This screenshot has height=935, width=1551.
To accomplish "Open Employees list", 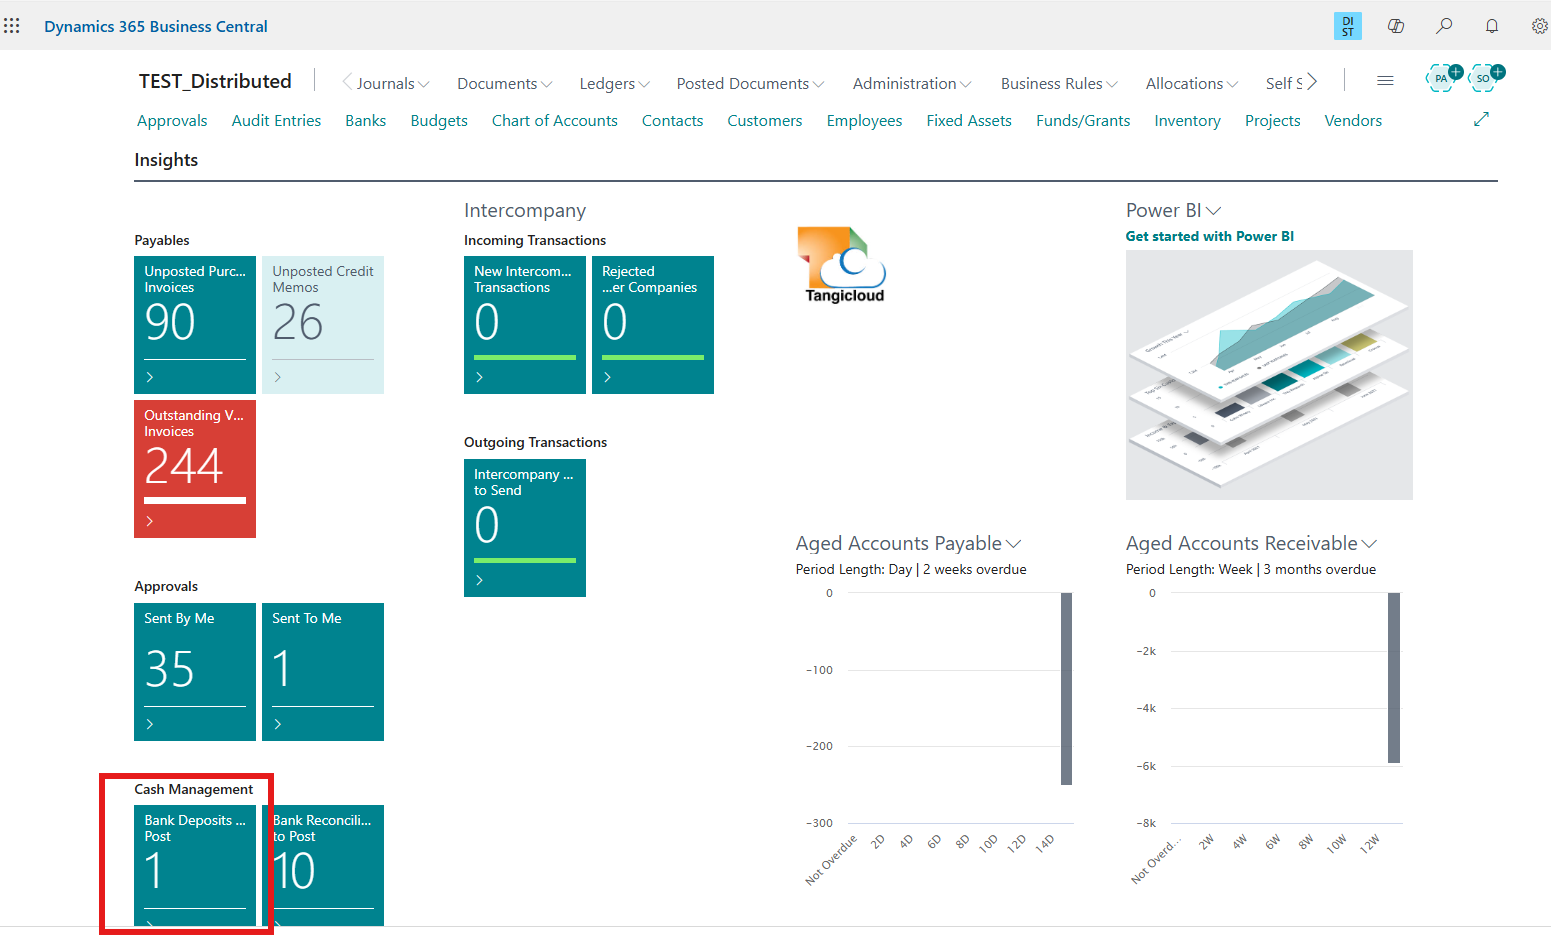I will (864, 121).
